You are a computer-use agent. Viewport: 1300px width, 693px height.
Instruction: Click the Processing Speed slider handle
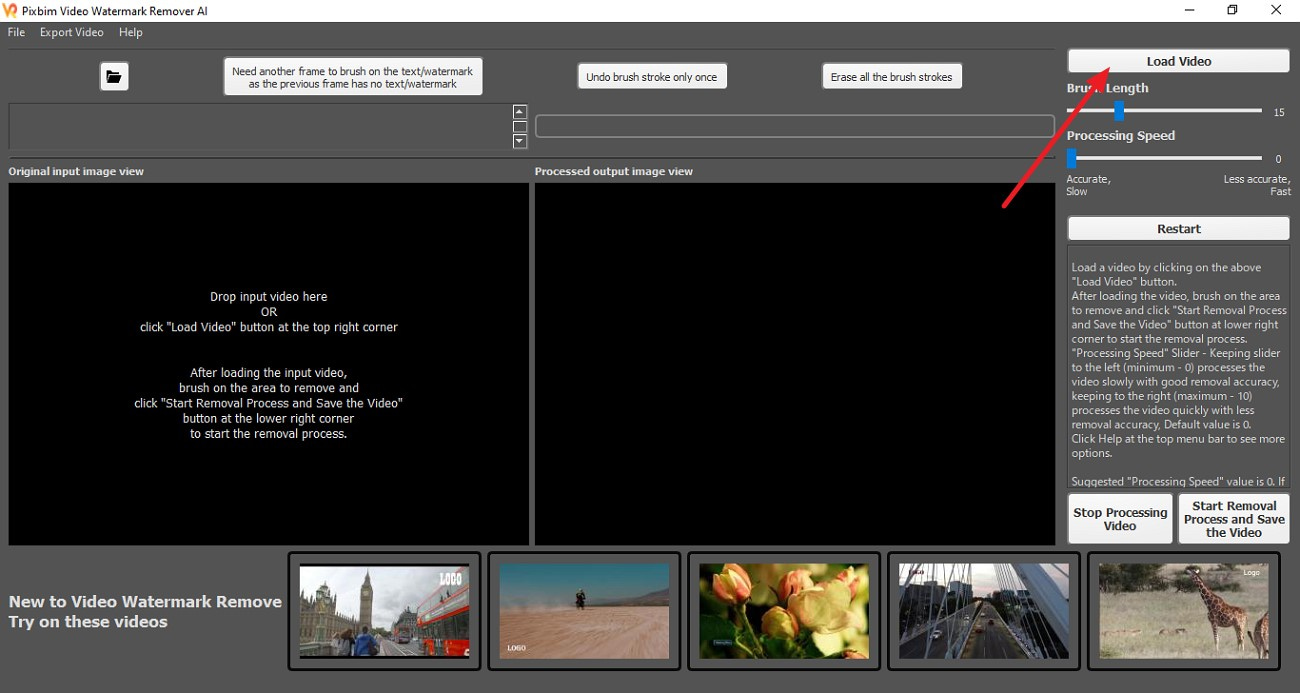click(1071, 158)
